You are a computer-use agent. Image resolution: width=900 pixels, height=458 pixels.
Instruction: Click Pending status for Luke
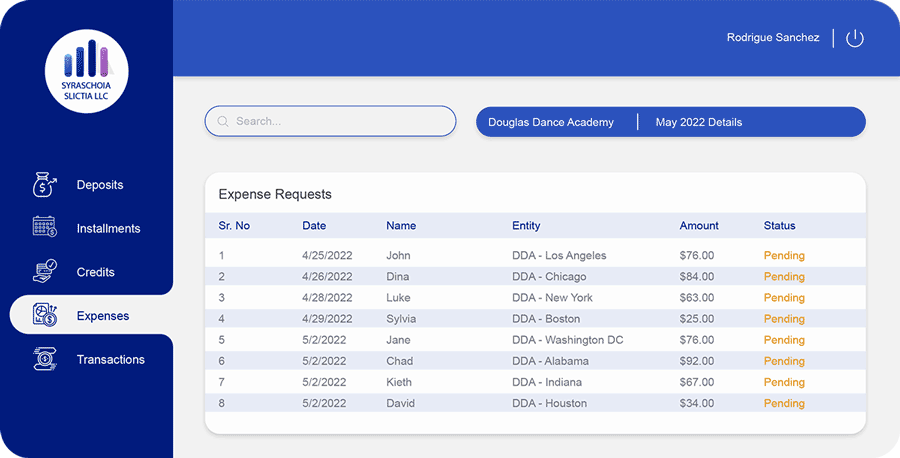(784, 298)
